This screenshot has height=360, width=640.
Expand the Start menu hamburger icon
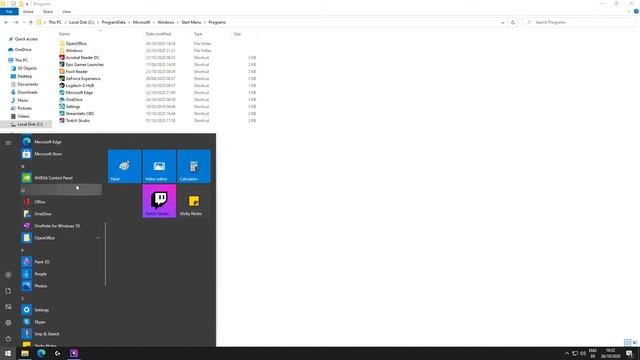[x=8, y=142]
